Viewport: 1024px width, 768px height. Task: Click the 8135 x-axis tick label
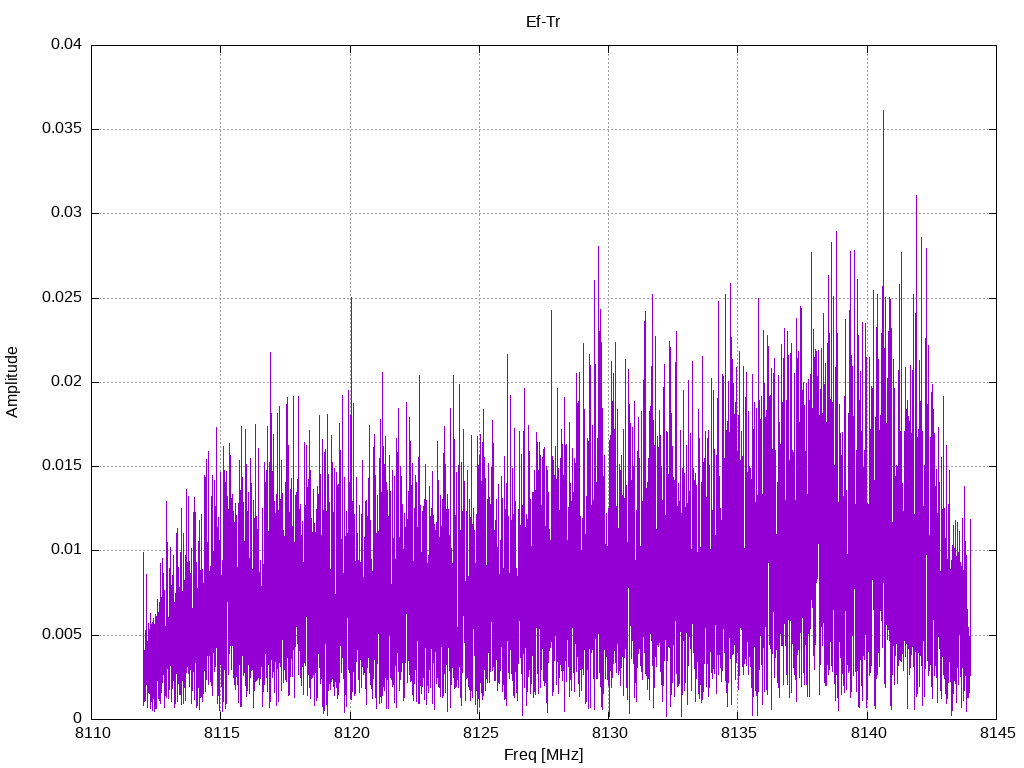coord(739,733)
